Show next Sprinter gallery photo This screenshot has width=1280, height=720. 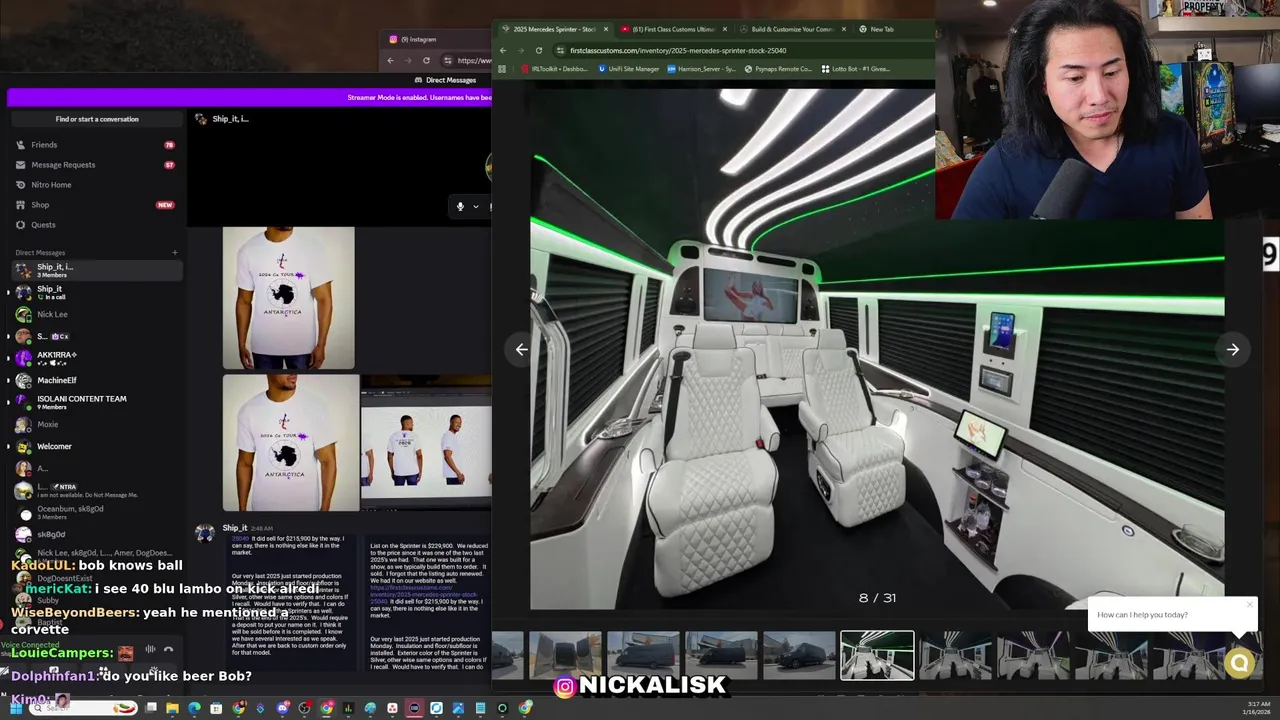tap(1233, 350)
